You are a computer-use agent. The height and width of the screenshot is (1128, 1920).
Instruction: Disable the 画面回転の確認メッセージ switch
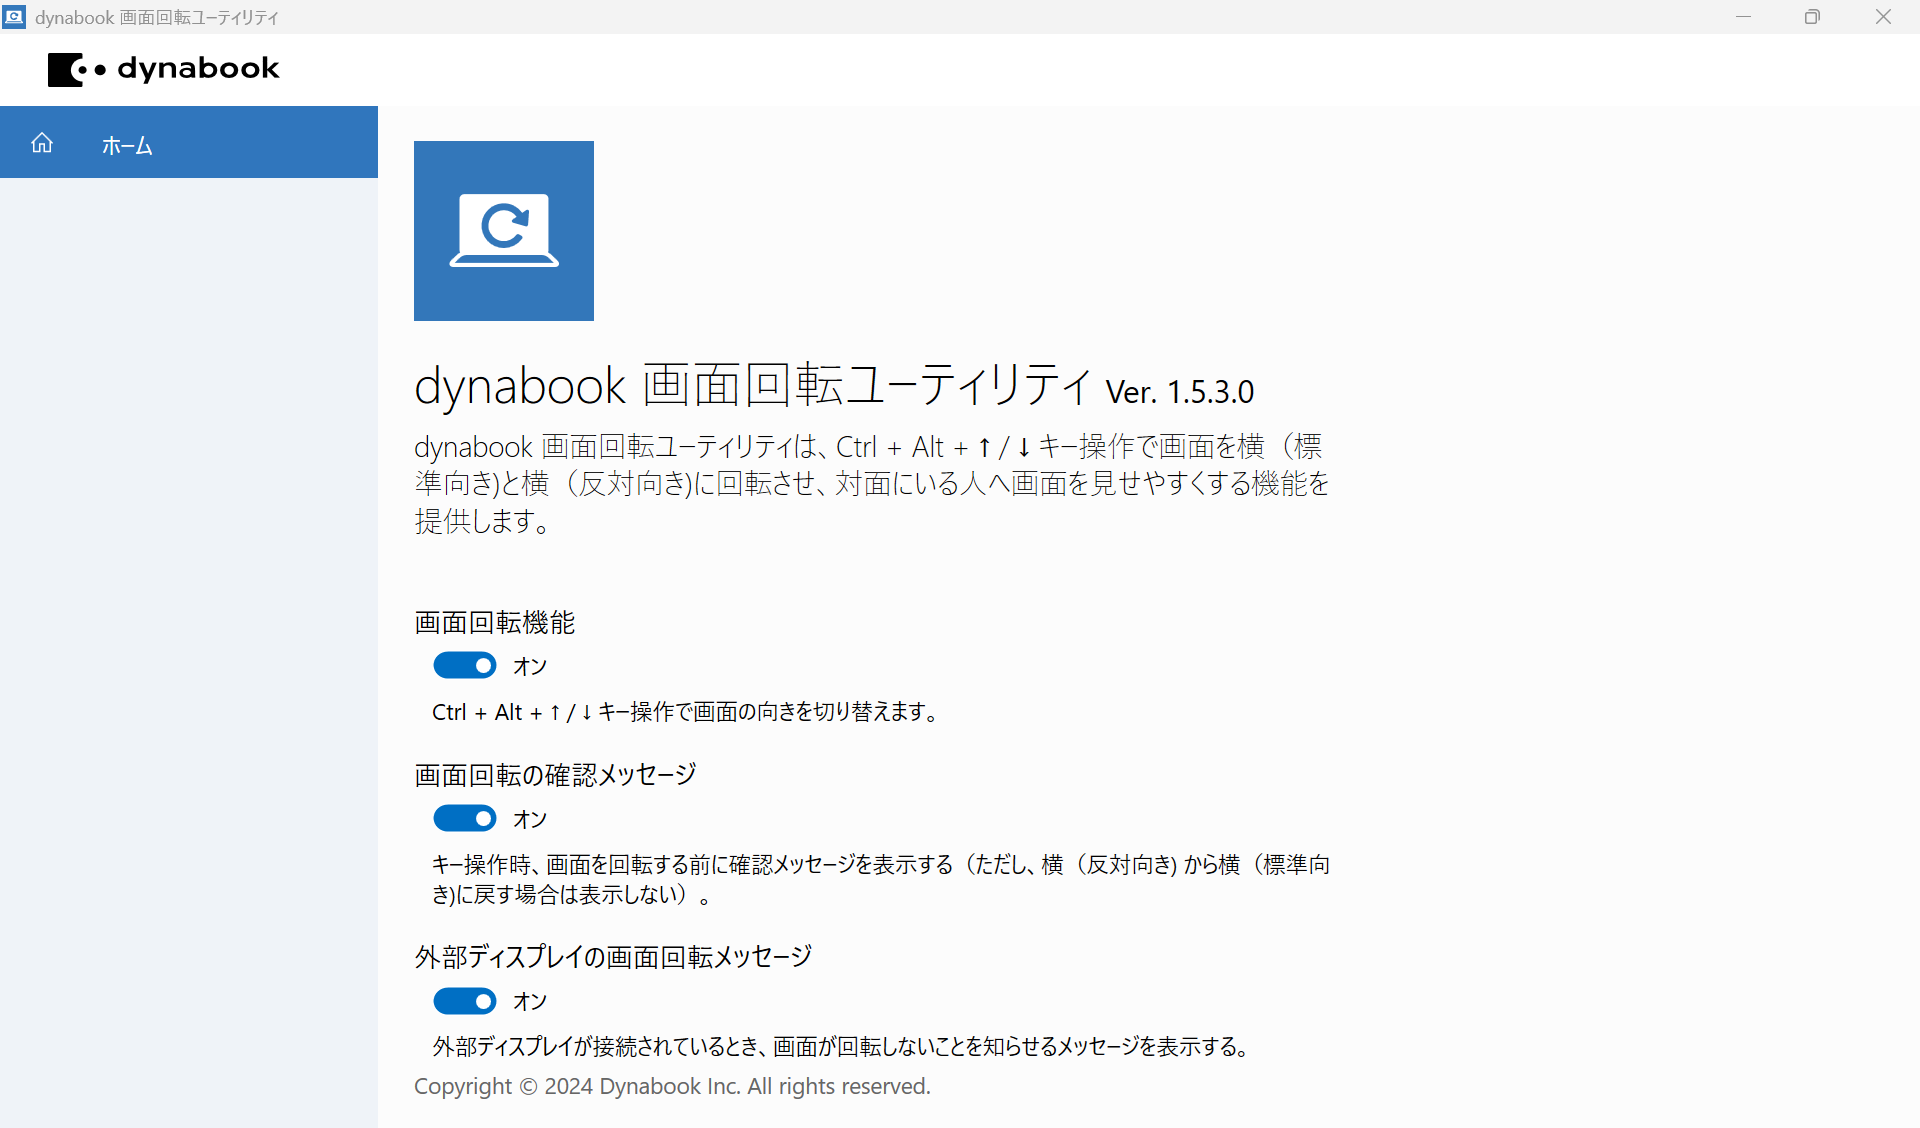[465, 819]
